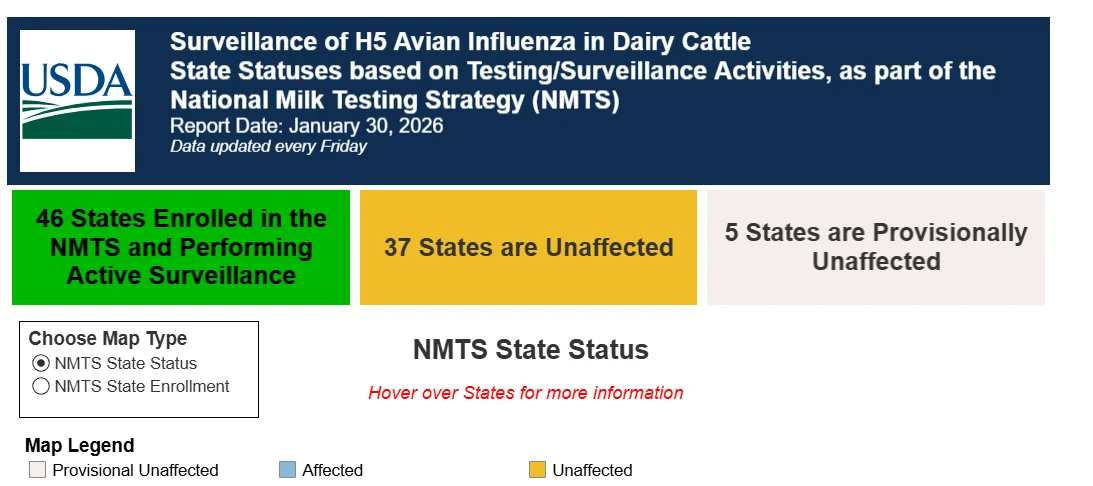Click the Report Date January 30, 2026 text
Viewport: 1093px width, 486px height.
pyautogui.click(x=307, y=126)
